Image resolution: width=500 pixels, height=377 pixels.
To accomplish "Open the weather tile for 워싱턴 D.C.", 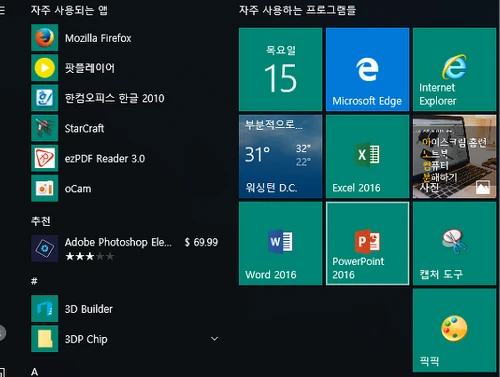I will [281, 156].
